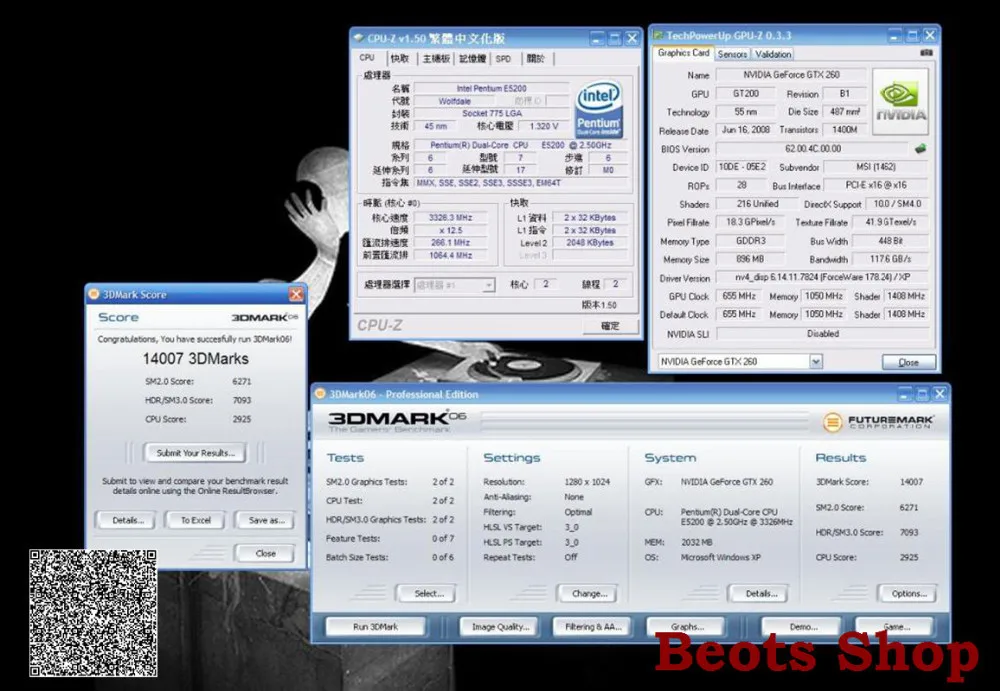Click the 3DMark06 Professional Edition title icon
The height and width of the screenshot is (691, 1000).
coord(320,394)
